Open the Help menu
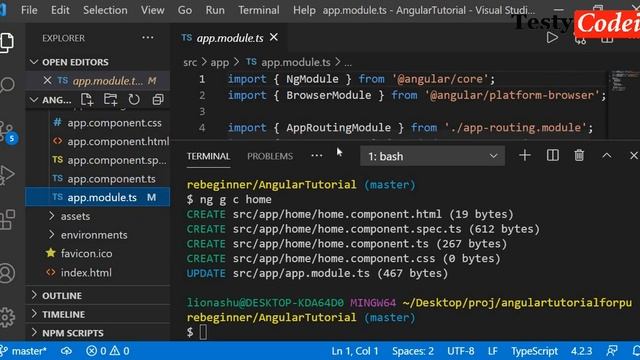 pyautogui.click(x=304, y=10)
